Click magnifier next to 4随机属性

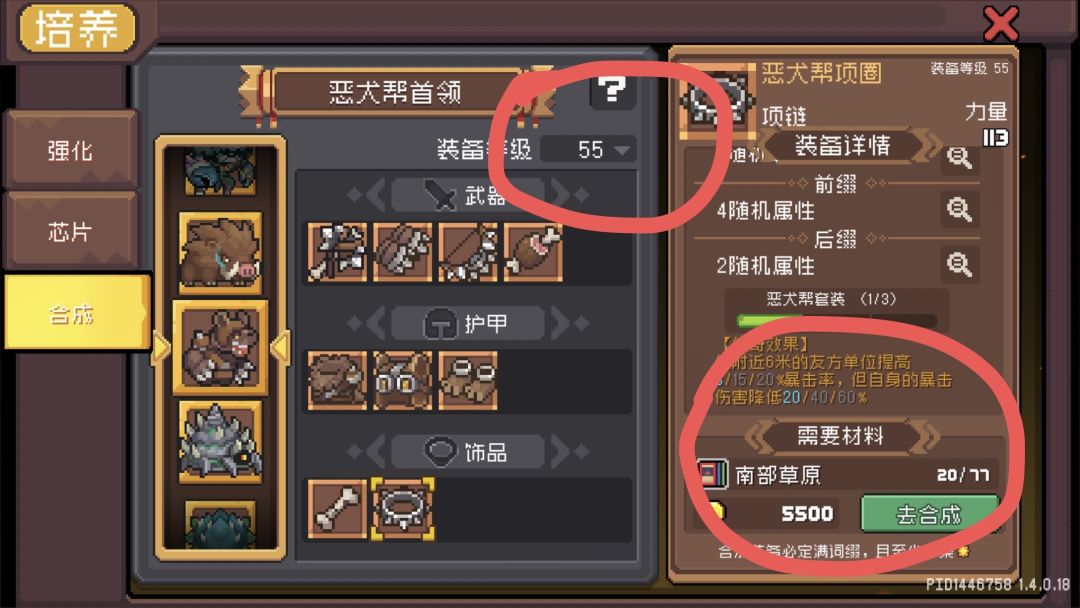pos(959,209)
